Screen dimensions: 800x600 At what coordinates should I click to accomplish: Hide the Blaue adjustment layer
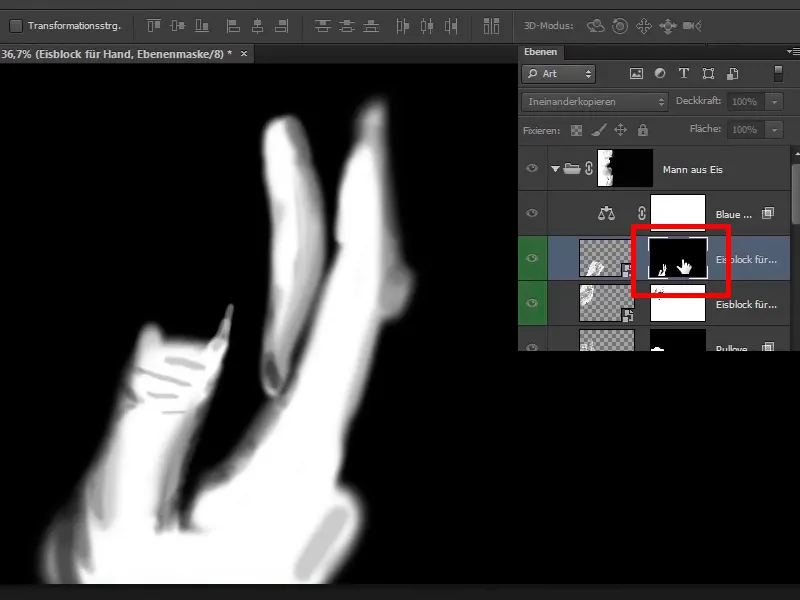[x=532, y=213]
